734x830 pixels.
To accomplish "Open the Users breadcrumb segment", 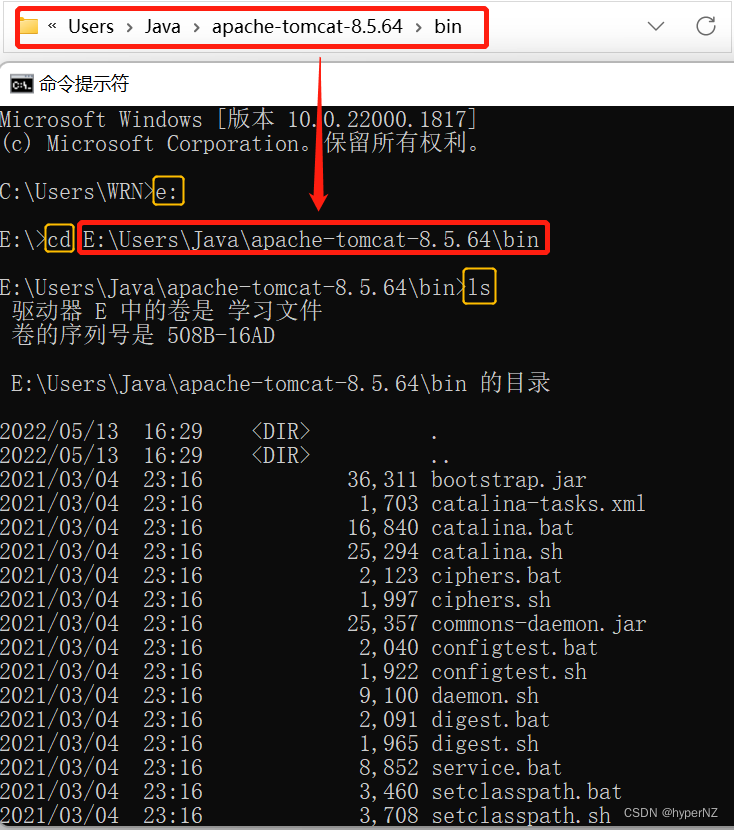I will [x=91, y=26].
